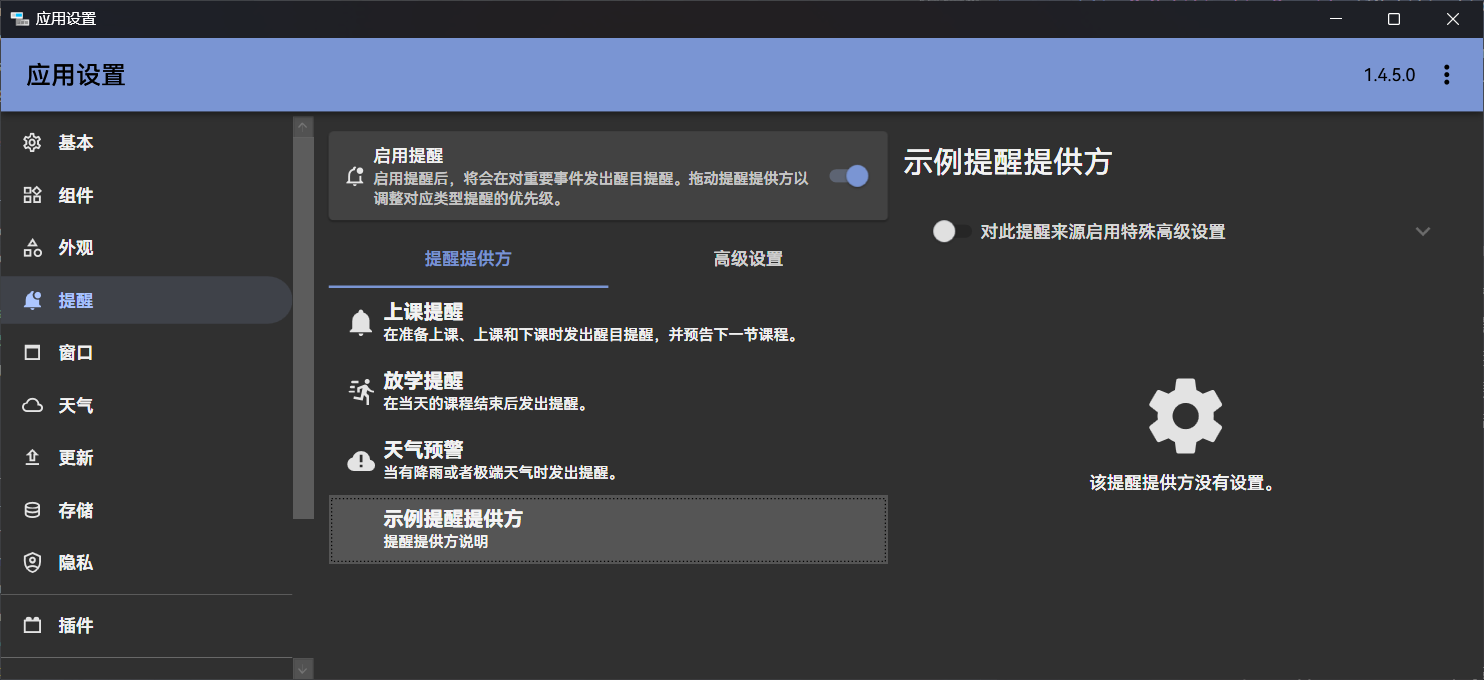Select the 存储 database icon
The height and width of the screenshot is (680, 1484).
pos(33,510)
